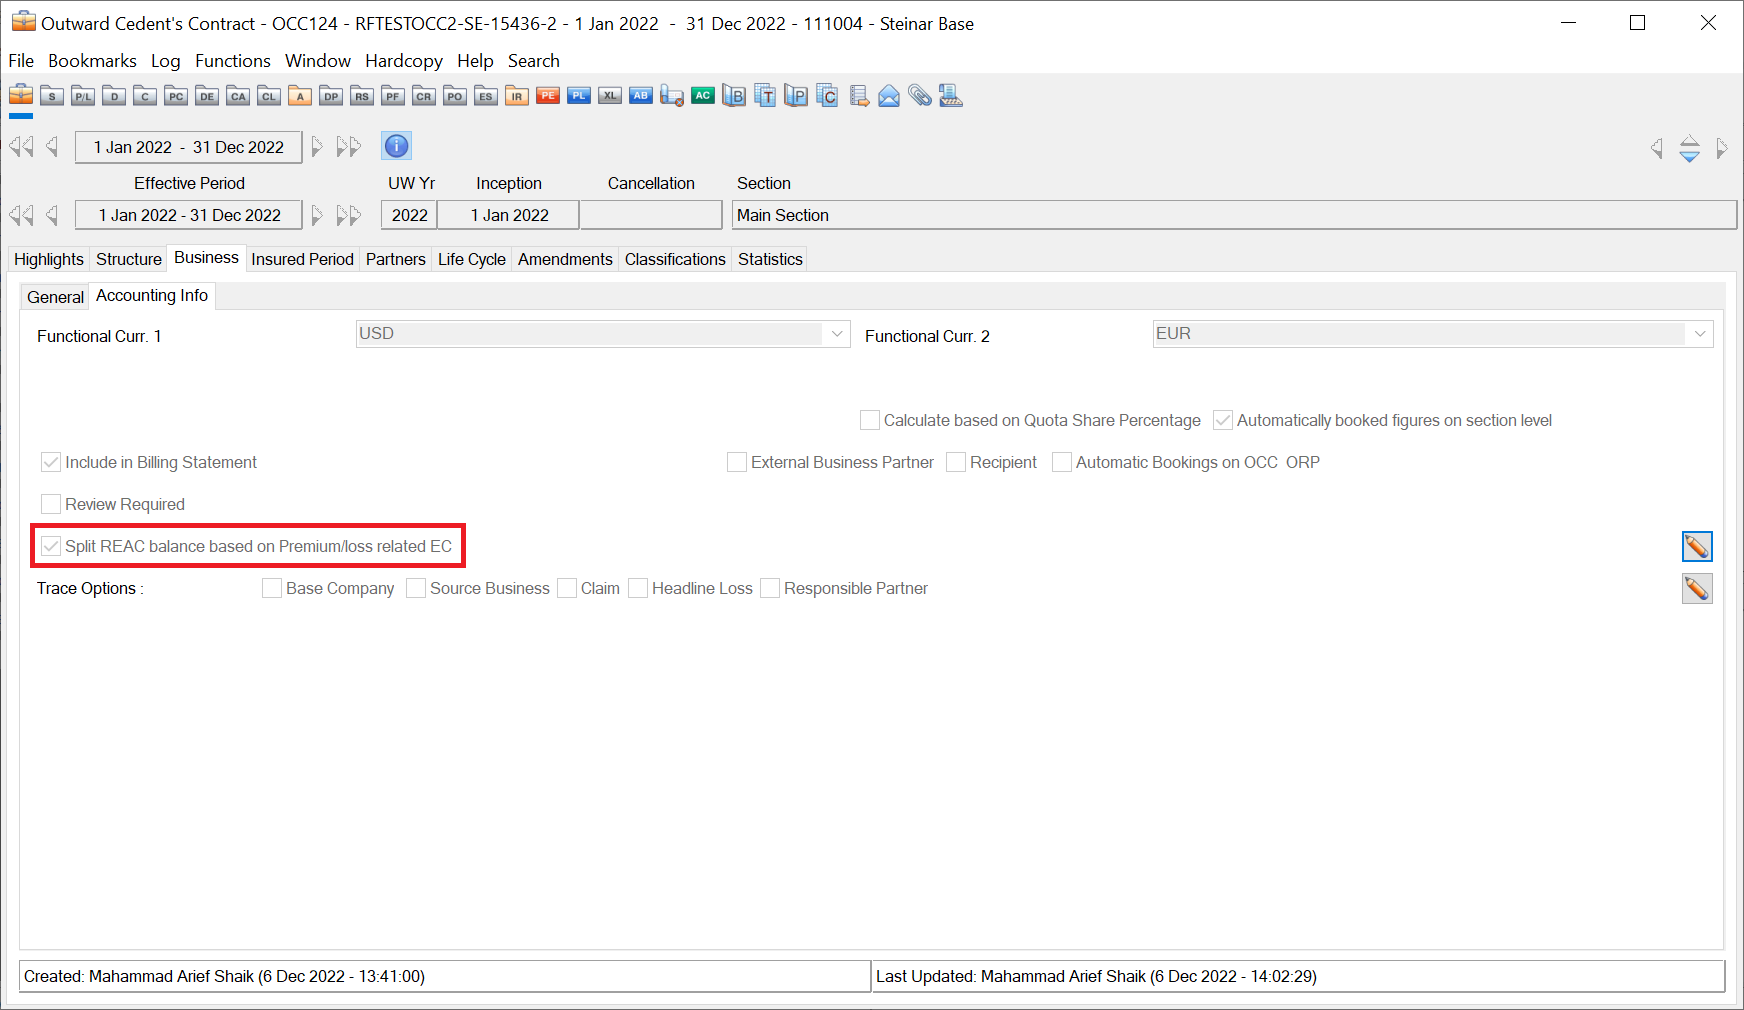Click the blue information icon
Viewport: 1744px width, 1010px height.
[x=397, y=146]
